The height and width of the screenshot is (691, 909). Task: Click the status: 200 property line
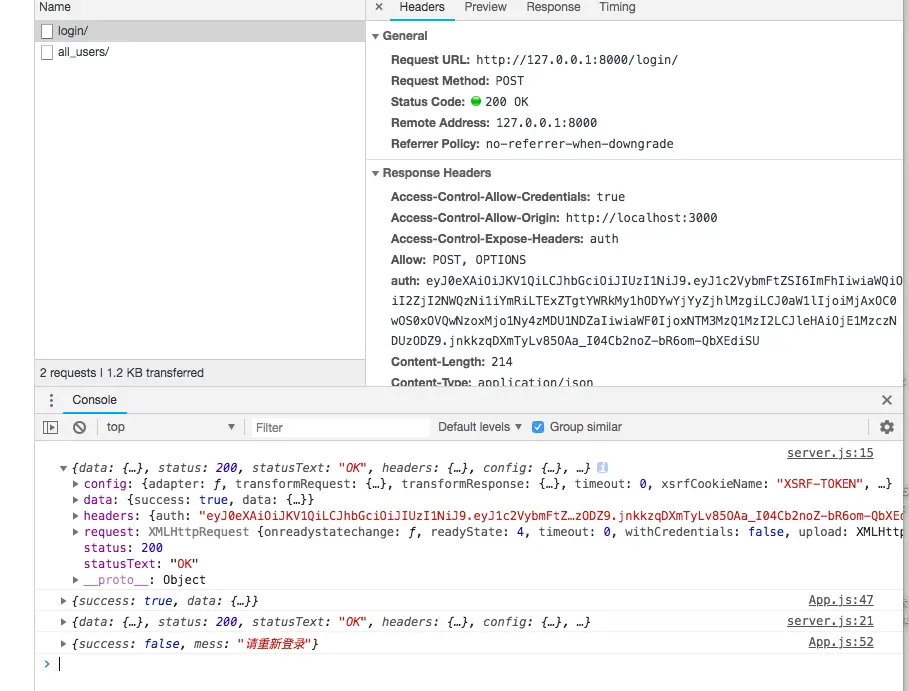(x=123, y=548)
